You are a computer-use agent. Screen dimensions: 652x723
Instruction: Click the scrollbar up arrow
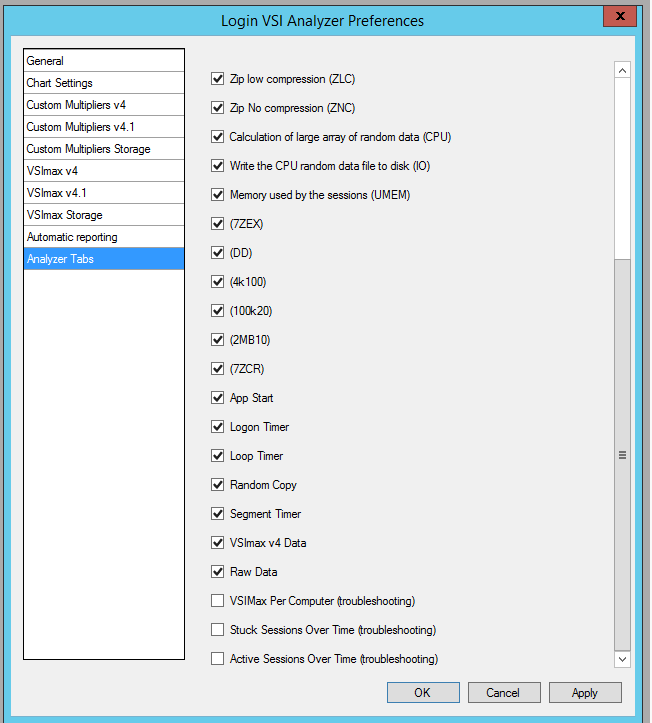[x=622, y=70]
